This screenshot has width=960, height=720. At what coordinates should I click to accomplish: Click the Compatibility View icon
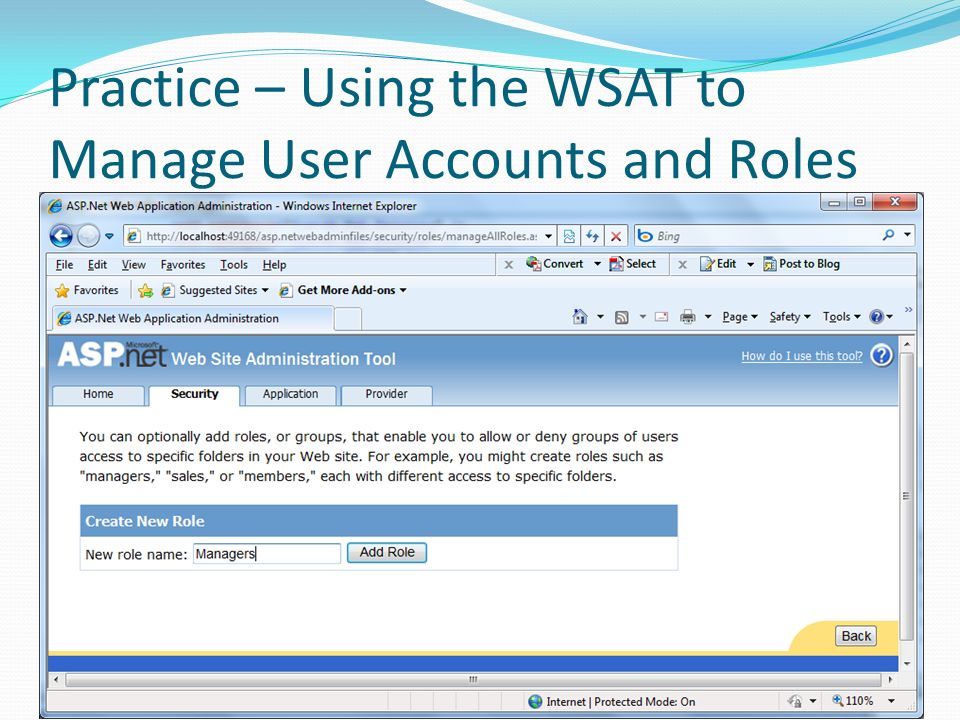pos(569,236)
